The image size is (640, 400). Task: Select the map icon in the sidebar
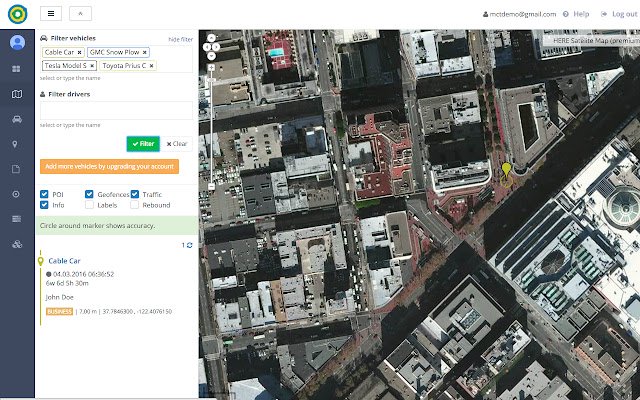click(x=17, y=94)
